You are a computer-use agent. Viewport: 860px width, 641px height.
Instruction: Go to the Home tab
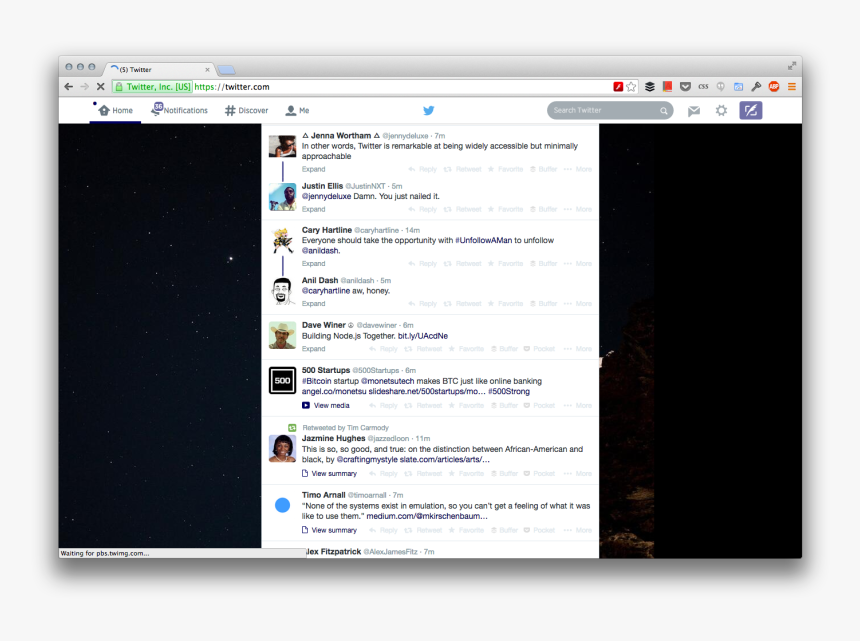[116, 110]
